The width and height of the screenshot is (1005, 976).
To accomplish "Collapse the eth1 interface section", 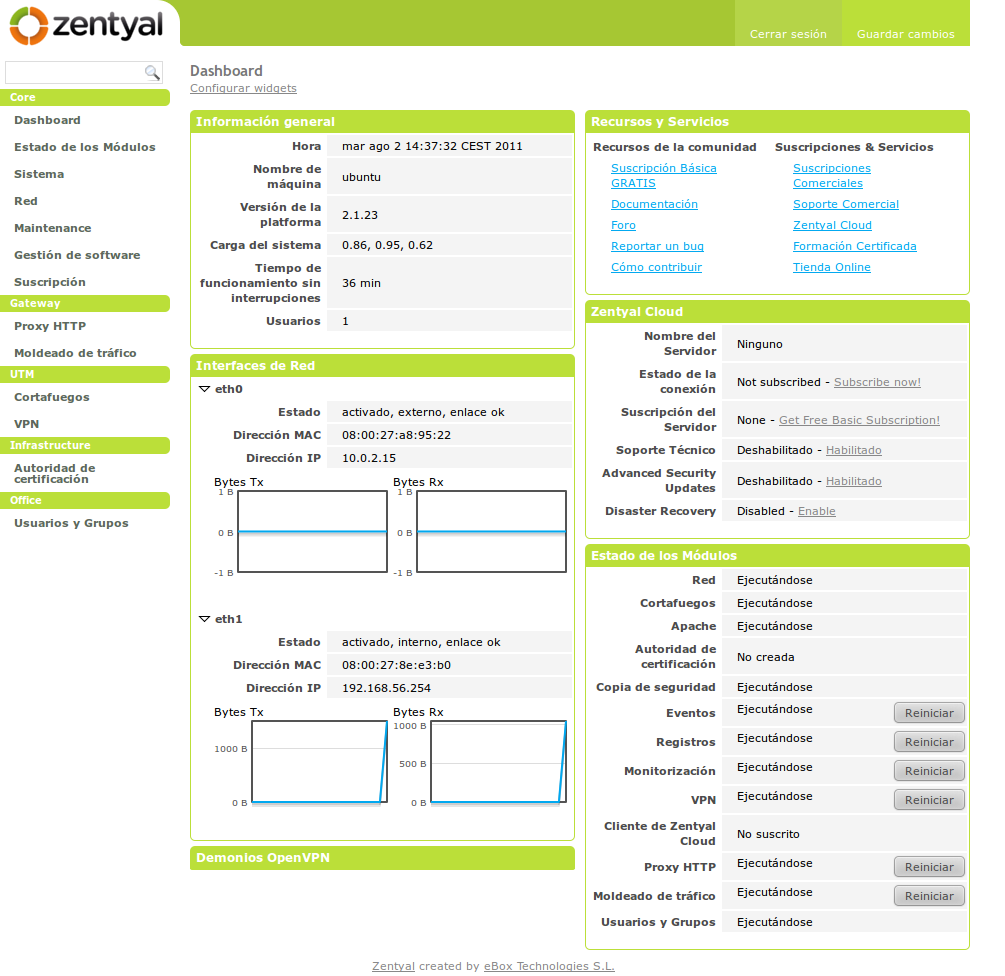I will tap(204, 619).
